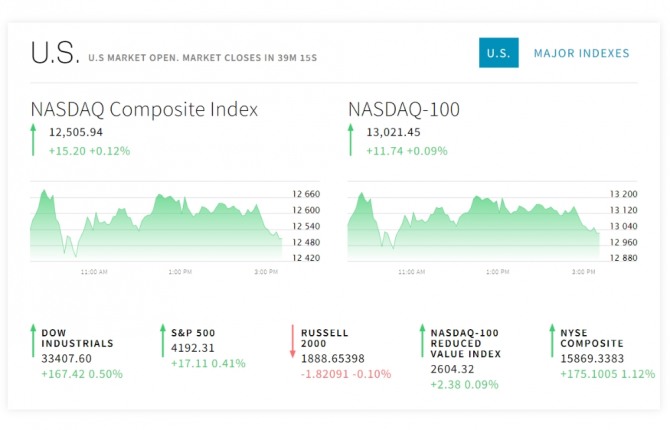670x430 pixels.
Task: Click the NYSE Composite up arrow icon
Action: 551,341
